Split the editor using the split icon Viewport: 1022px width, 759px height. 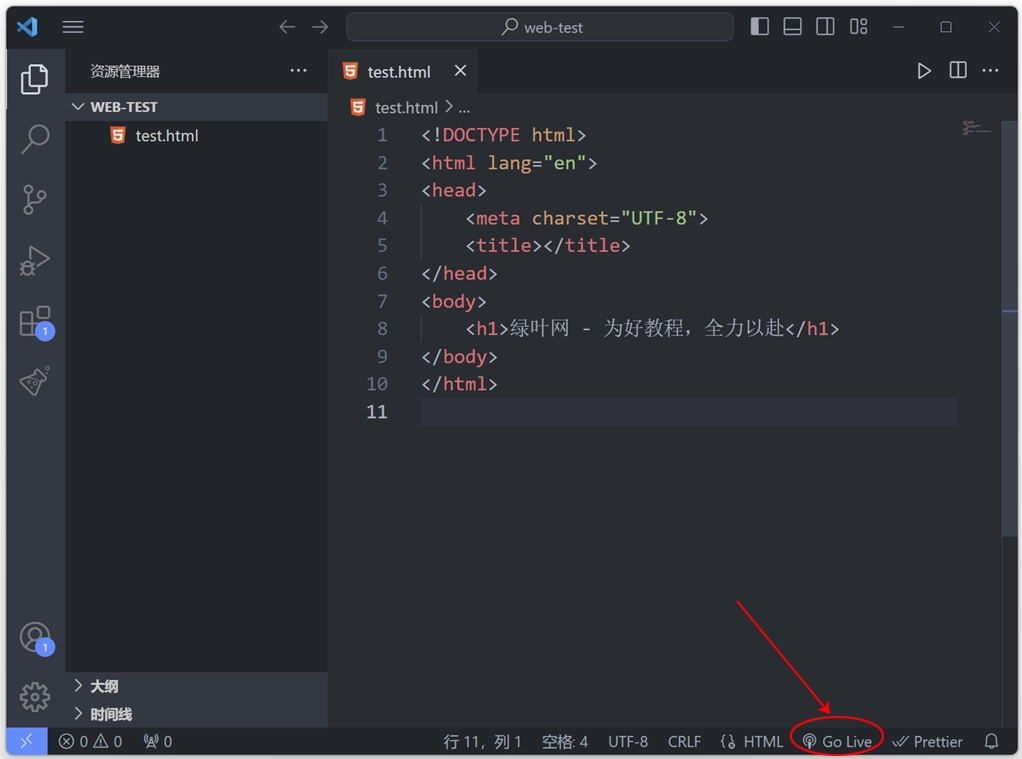957,70
